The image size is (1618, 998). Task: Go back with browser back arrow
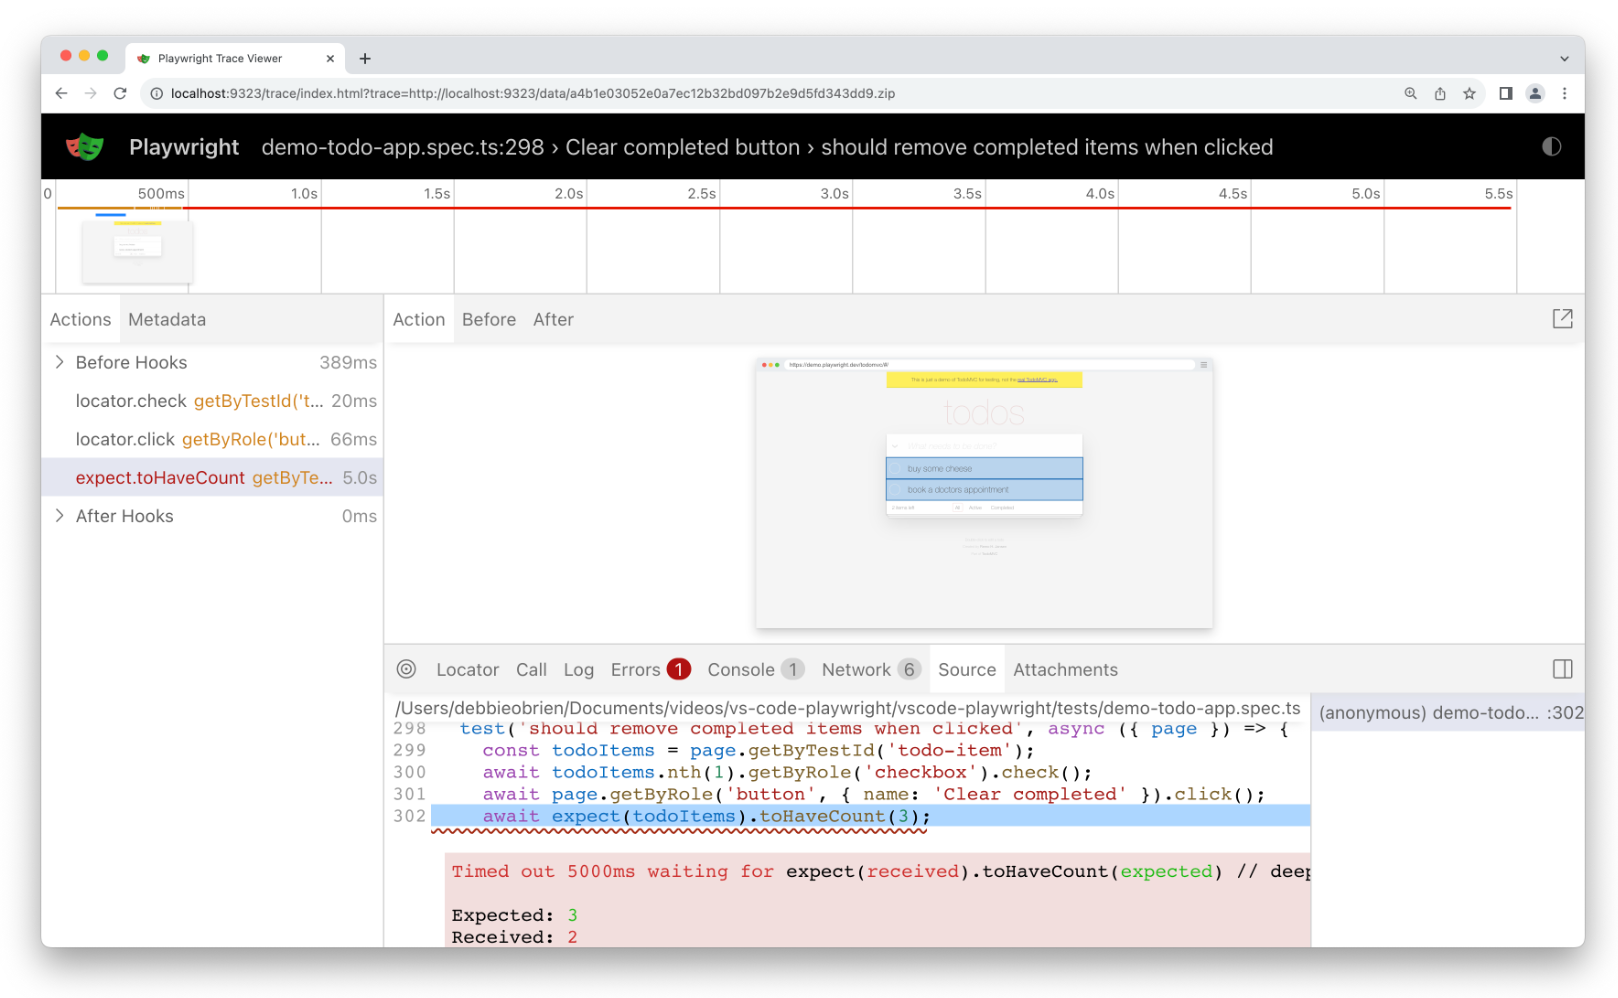point(62,93)
